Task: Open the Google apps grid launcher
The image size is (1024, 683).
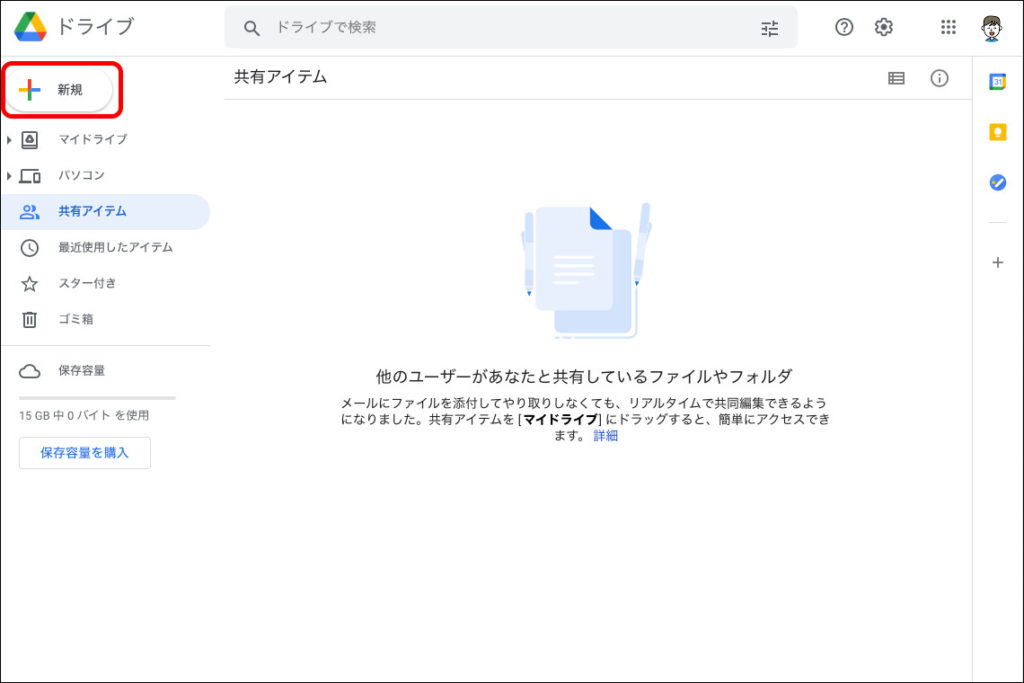Action: (948, 28)
